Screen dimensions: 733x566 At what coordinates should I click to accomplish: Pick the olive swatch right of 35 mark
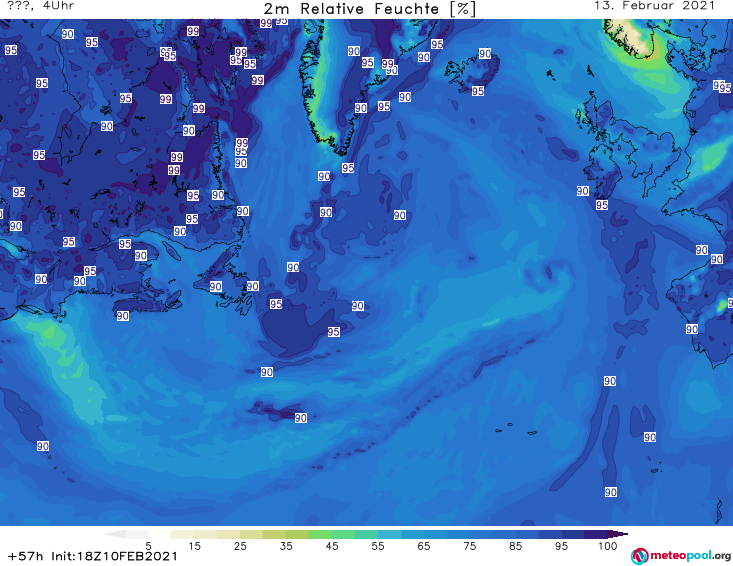[297, 534]
